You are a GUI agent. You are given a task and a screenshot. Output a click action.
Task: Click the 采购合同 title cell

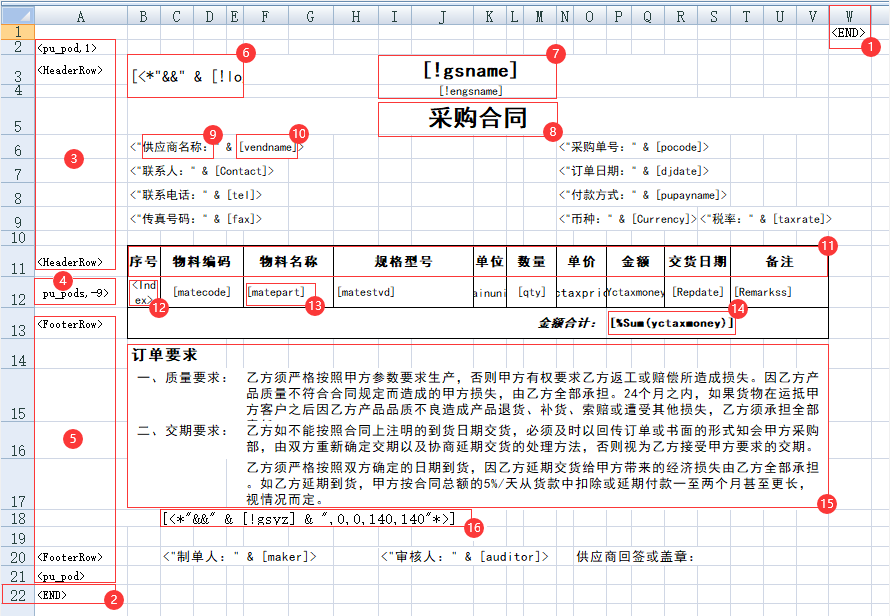click(478, 118)
